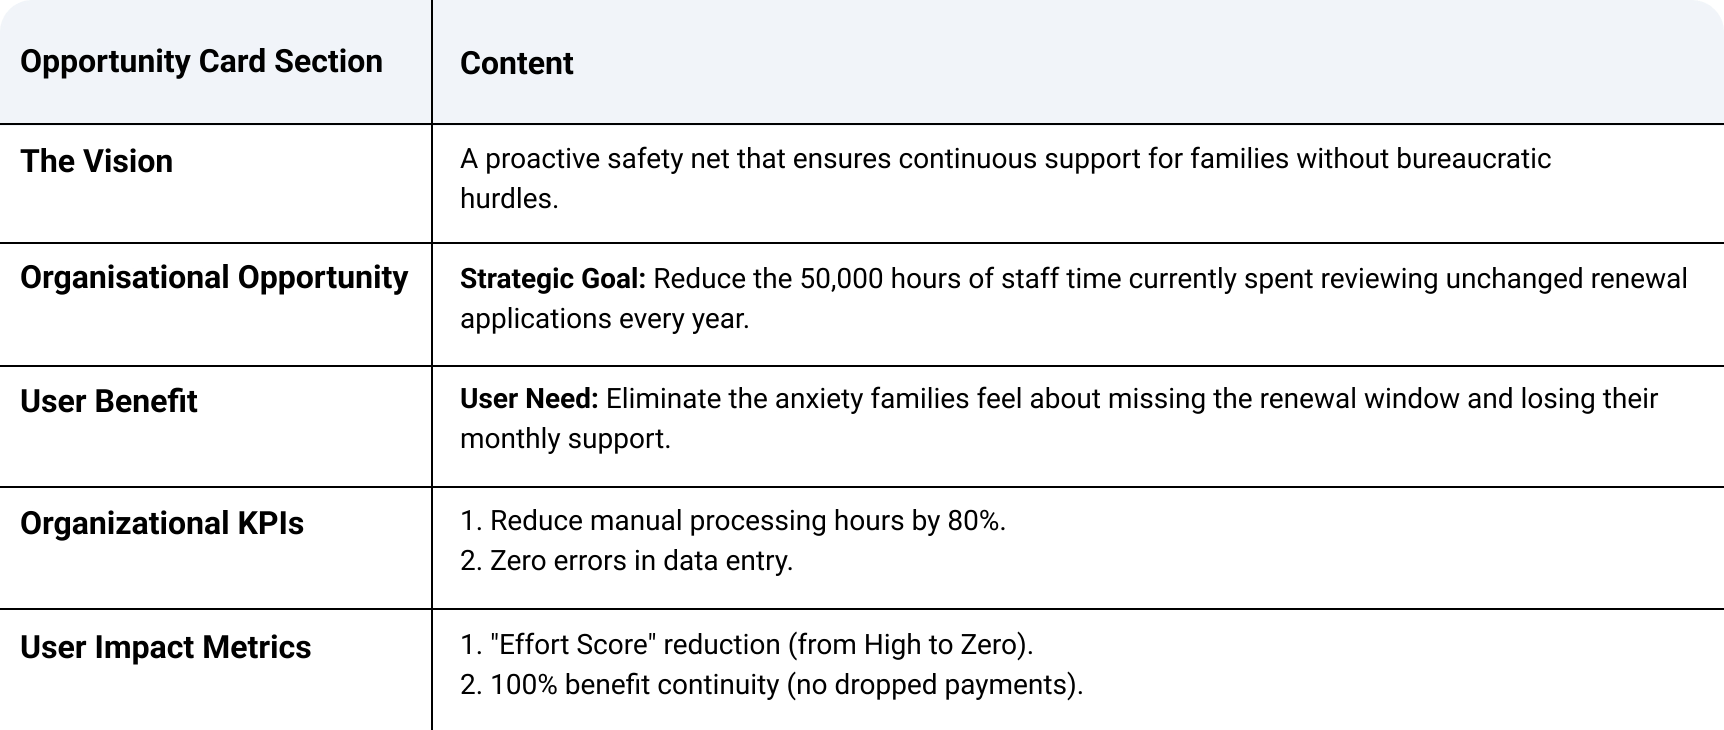
Task: Click the "User Benefit" row label
Action: point(108,401)
